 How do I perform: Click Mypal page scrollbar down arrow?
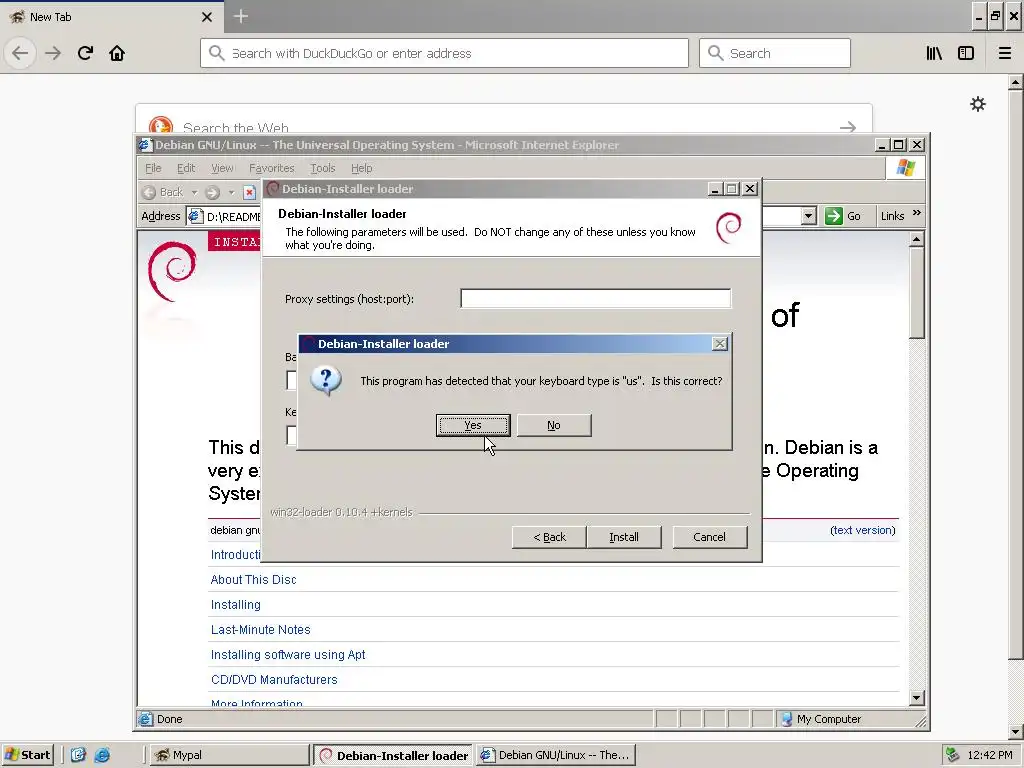(1016, 732)
